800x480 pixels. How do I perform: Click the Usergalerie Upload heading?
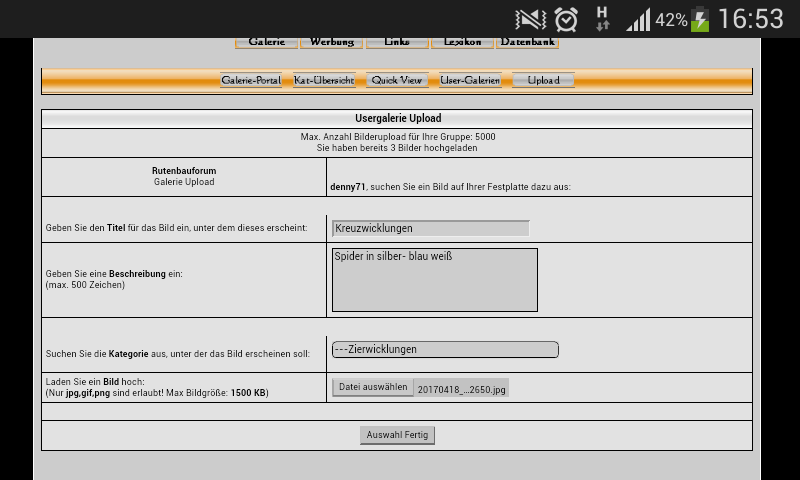pyautogui.click(x=398, y=118)
